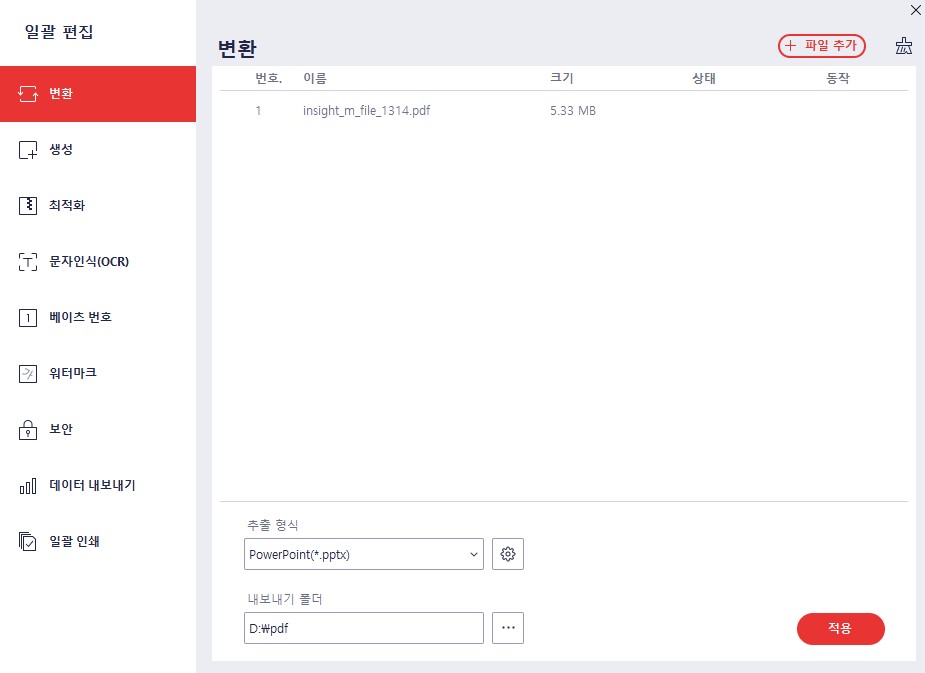Switch to 워터마크 section
Screen dimensions: 925x673
(x=73, y=373)
